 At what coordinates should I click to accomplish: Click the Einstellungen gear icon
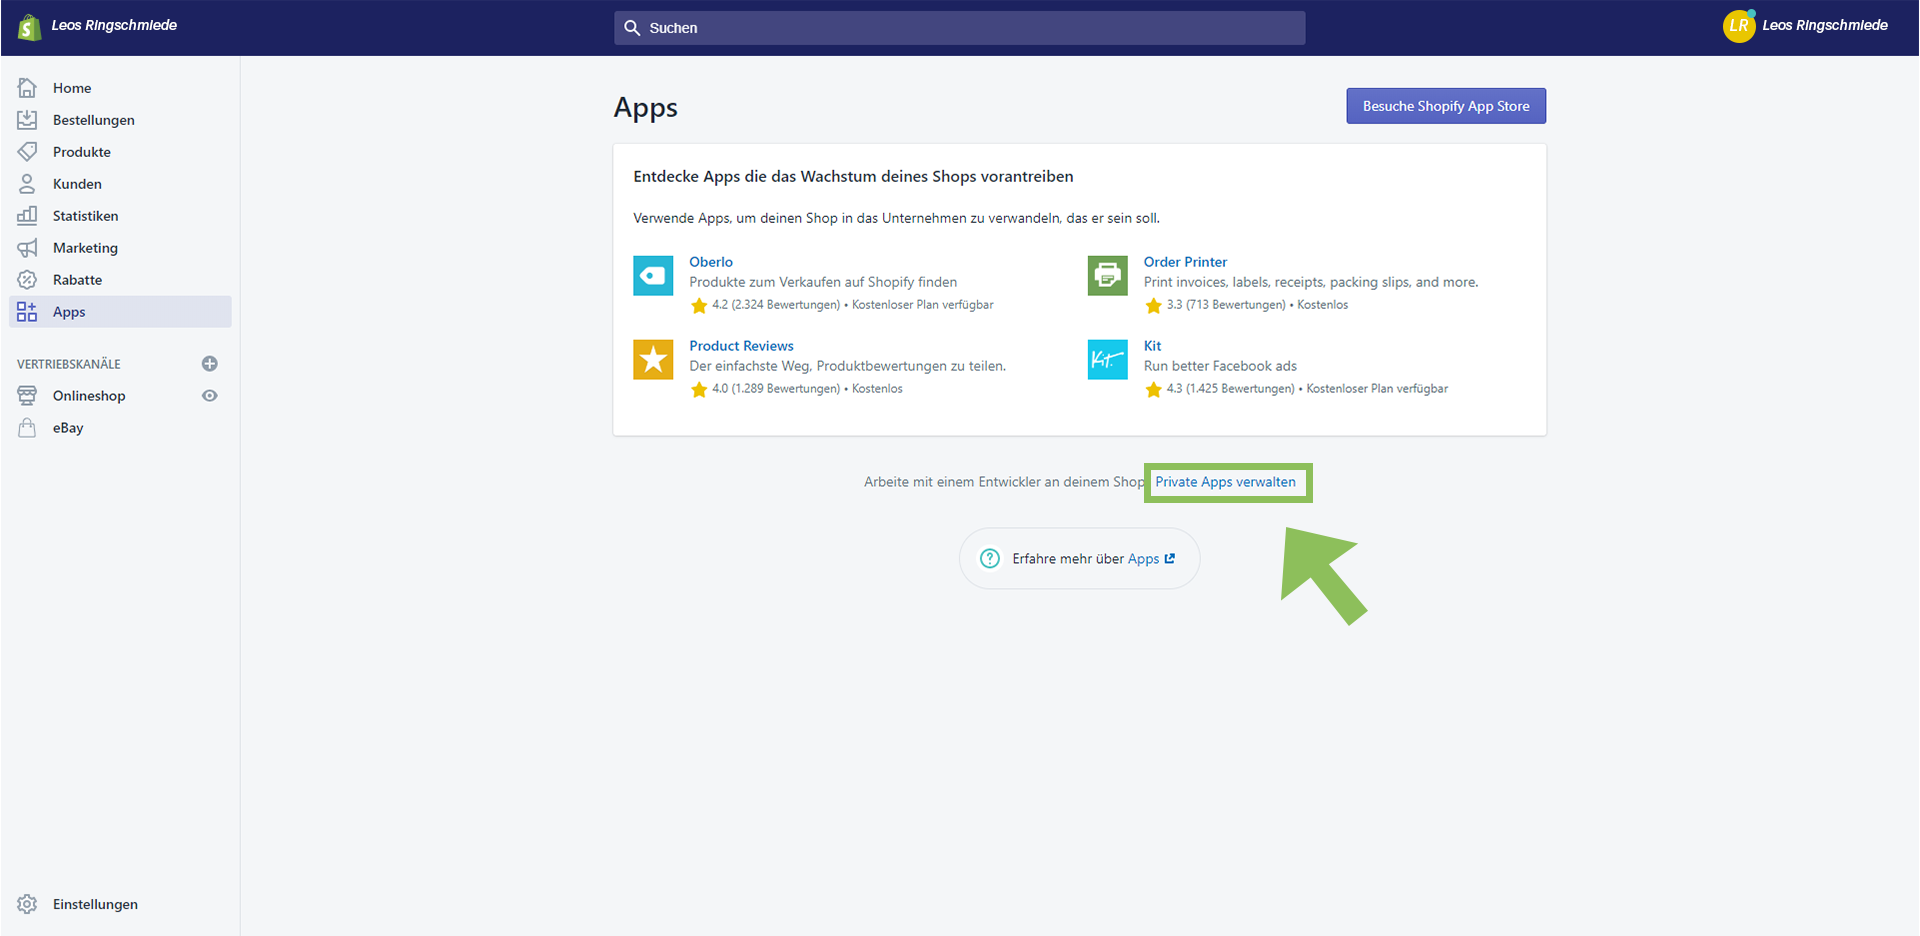[x=27, y=904]
